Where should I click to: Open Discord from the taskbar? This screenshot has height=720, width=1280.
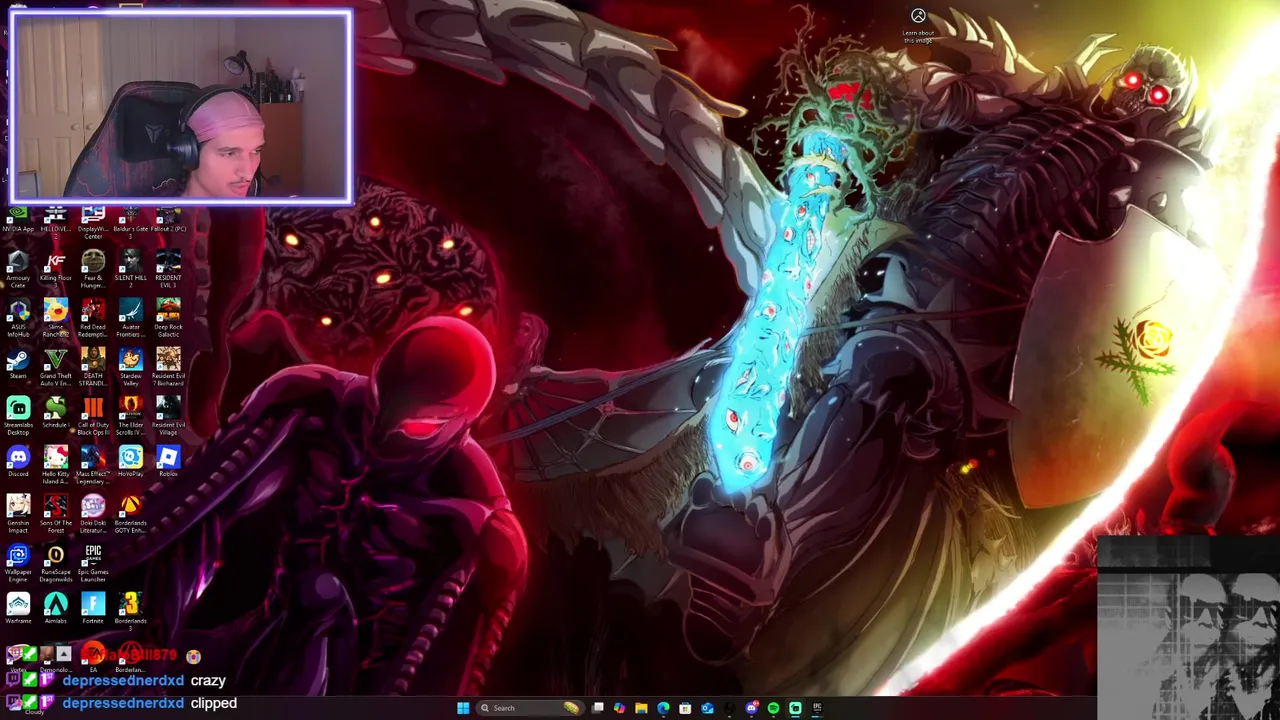coord(751,708)
